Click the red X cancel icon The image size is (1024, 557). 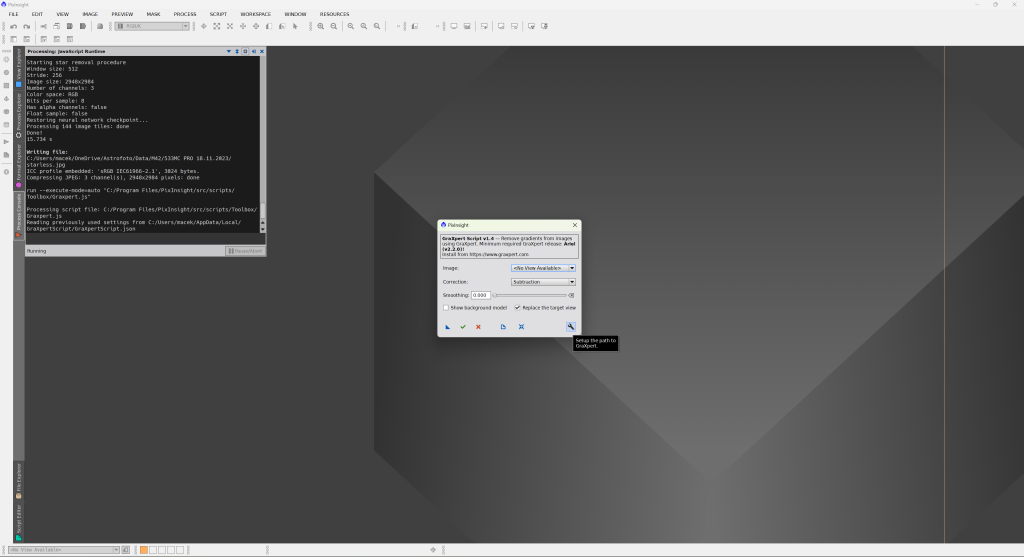point(478,327)
